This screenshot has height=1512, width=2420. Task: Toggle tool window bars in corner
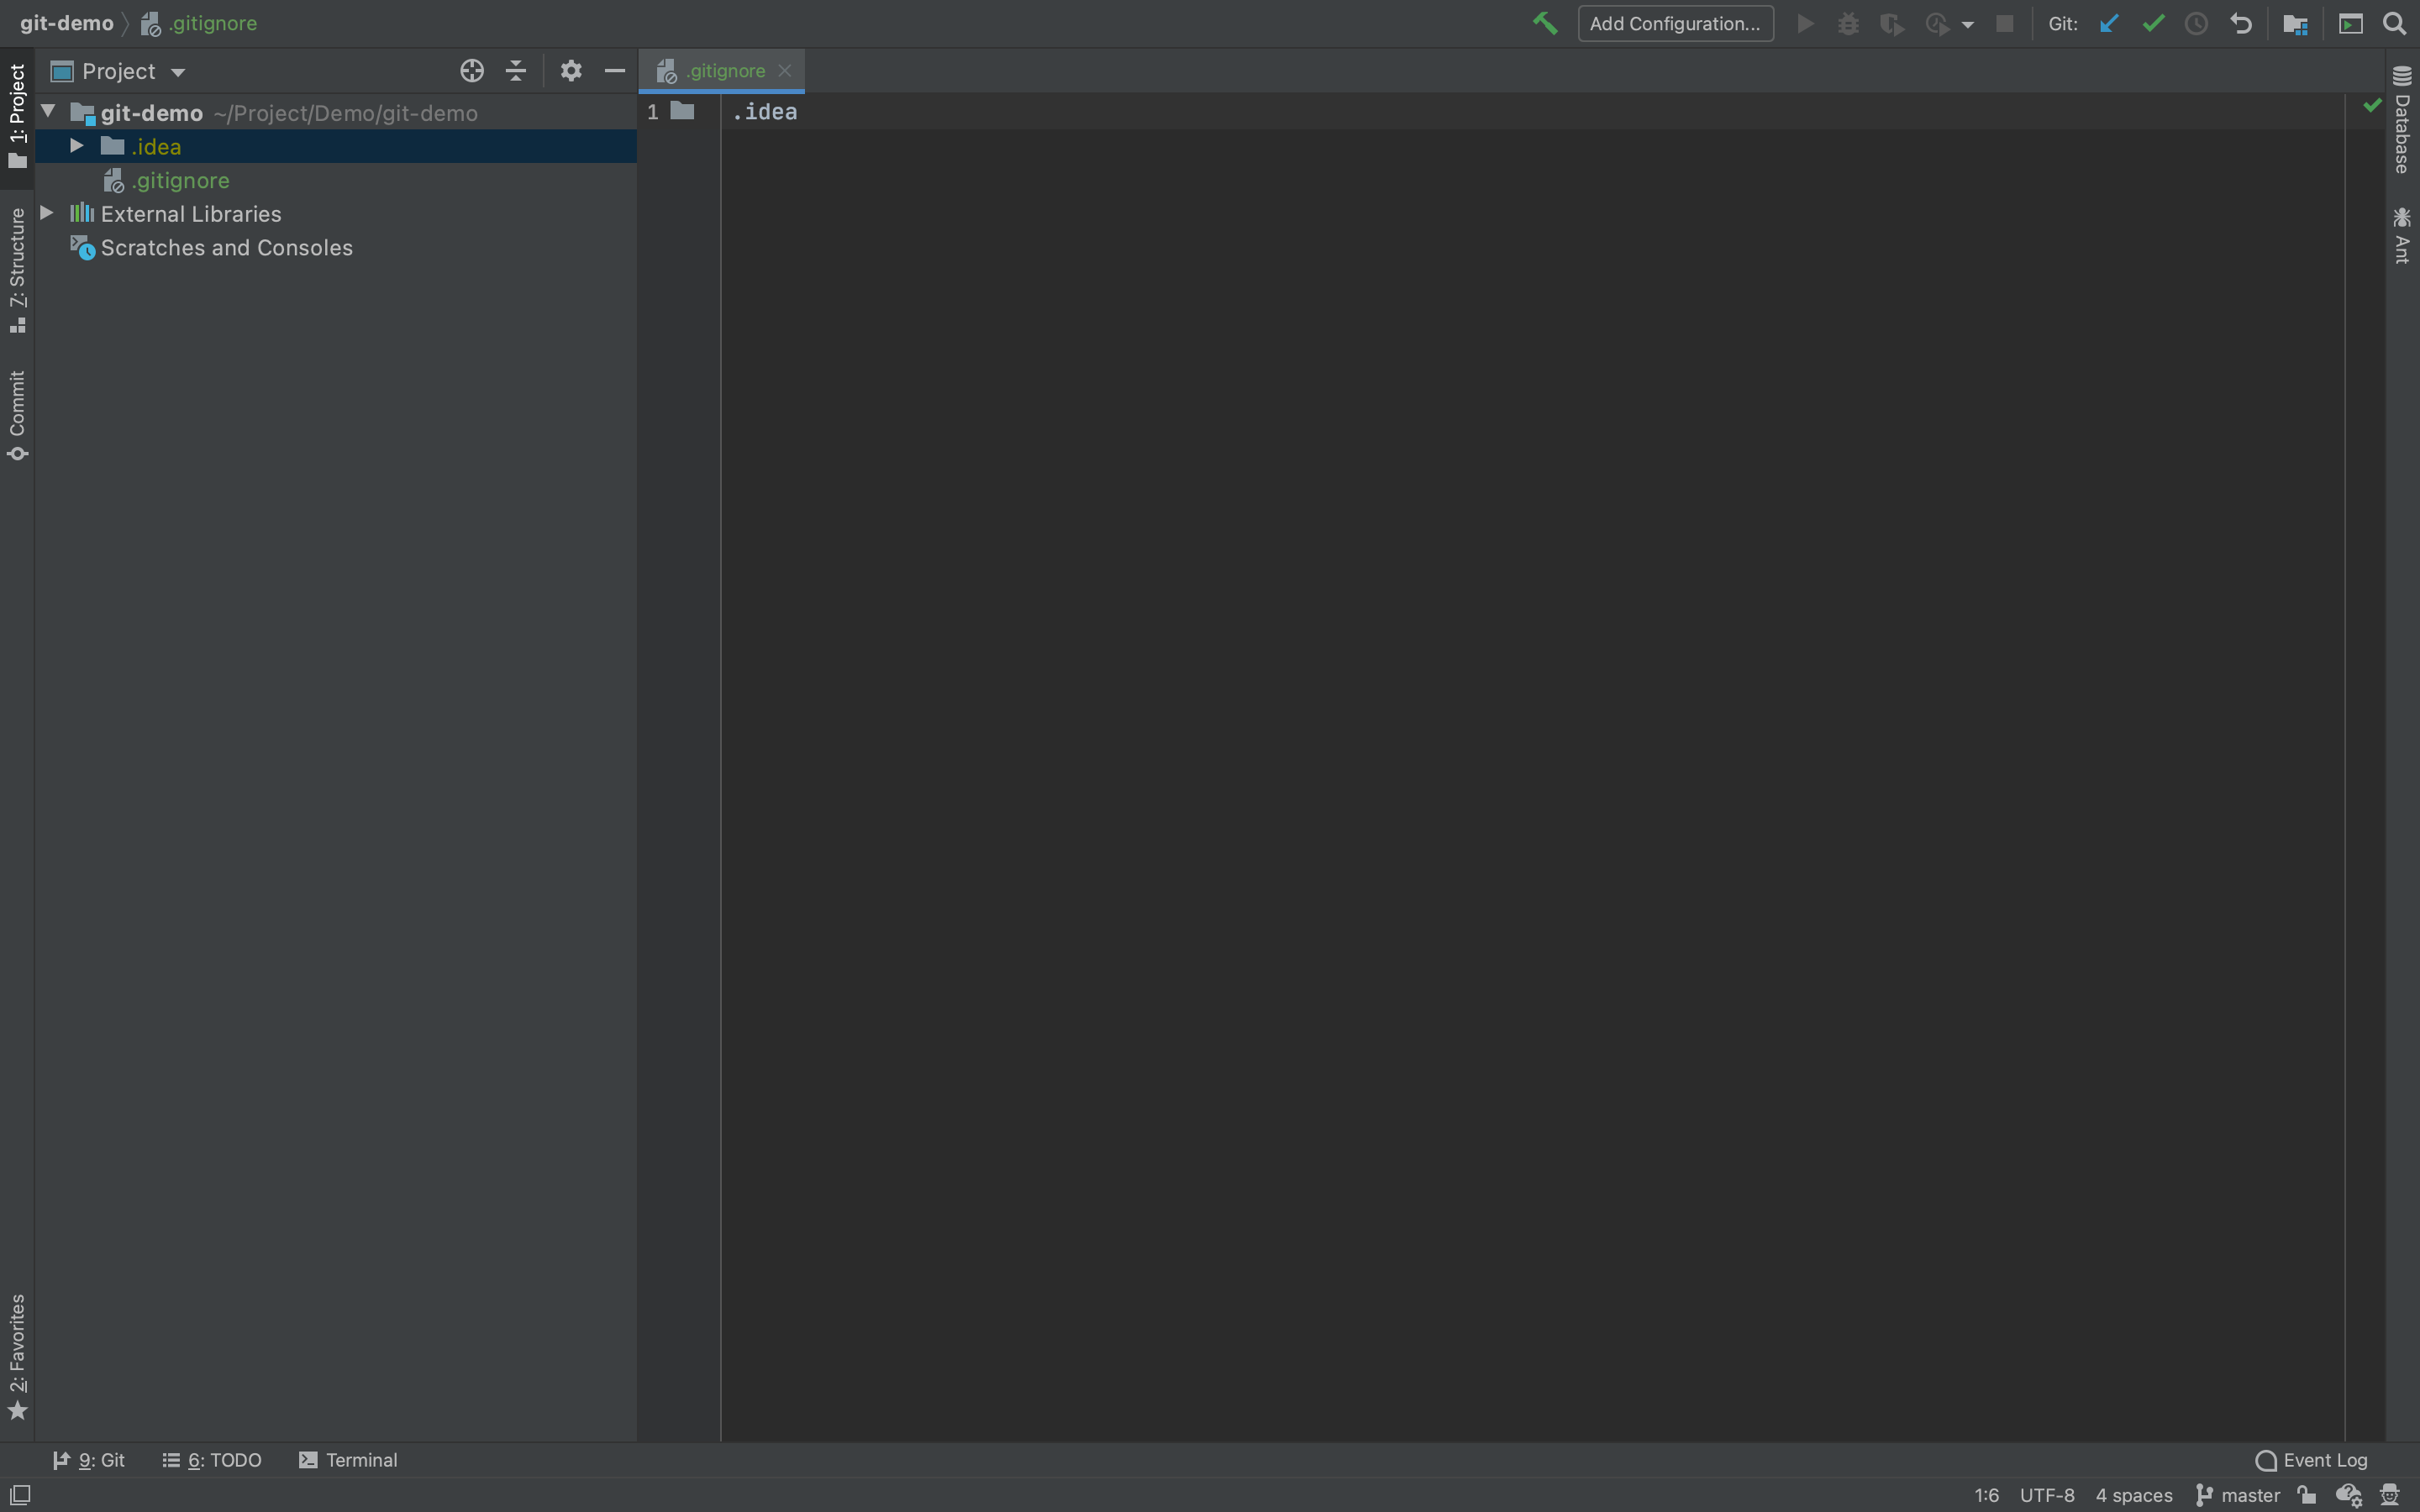point(20,1494)
